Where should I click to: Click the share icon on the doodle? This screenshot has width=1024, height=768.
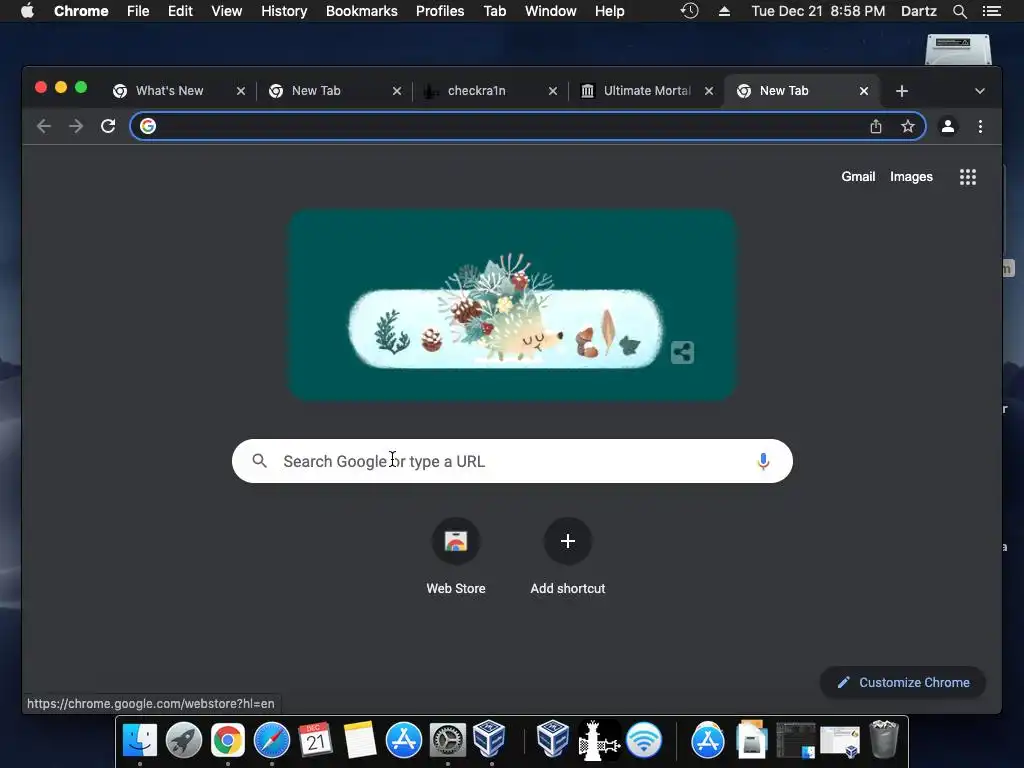682,353
